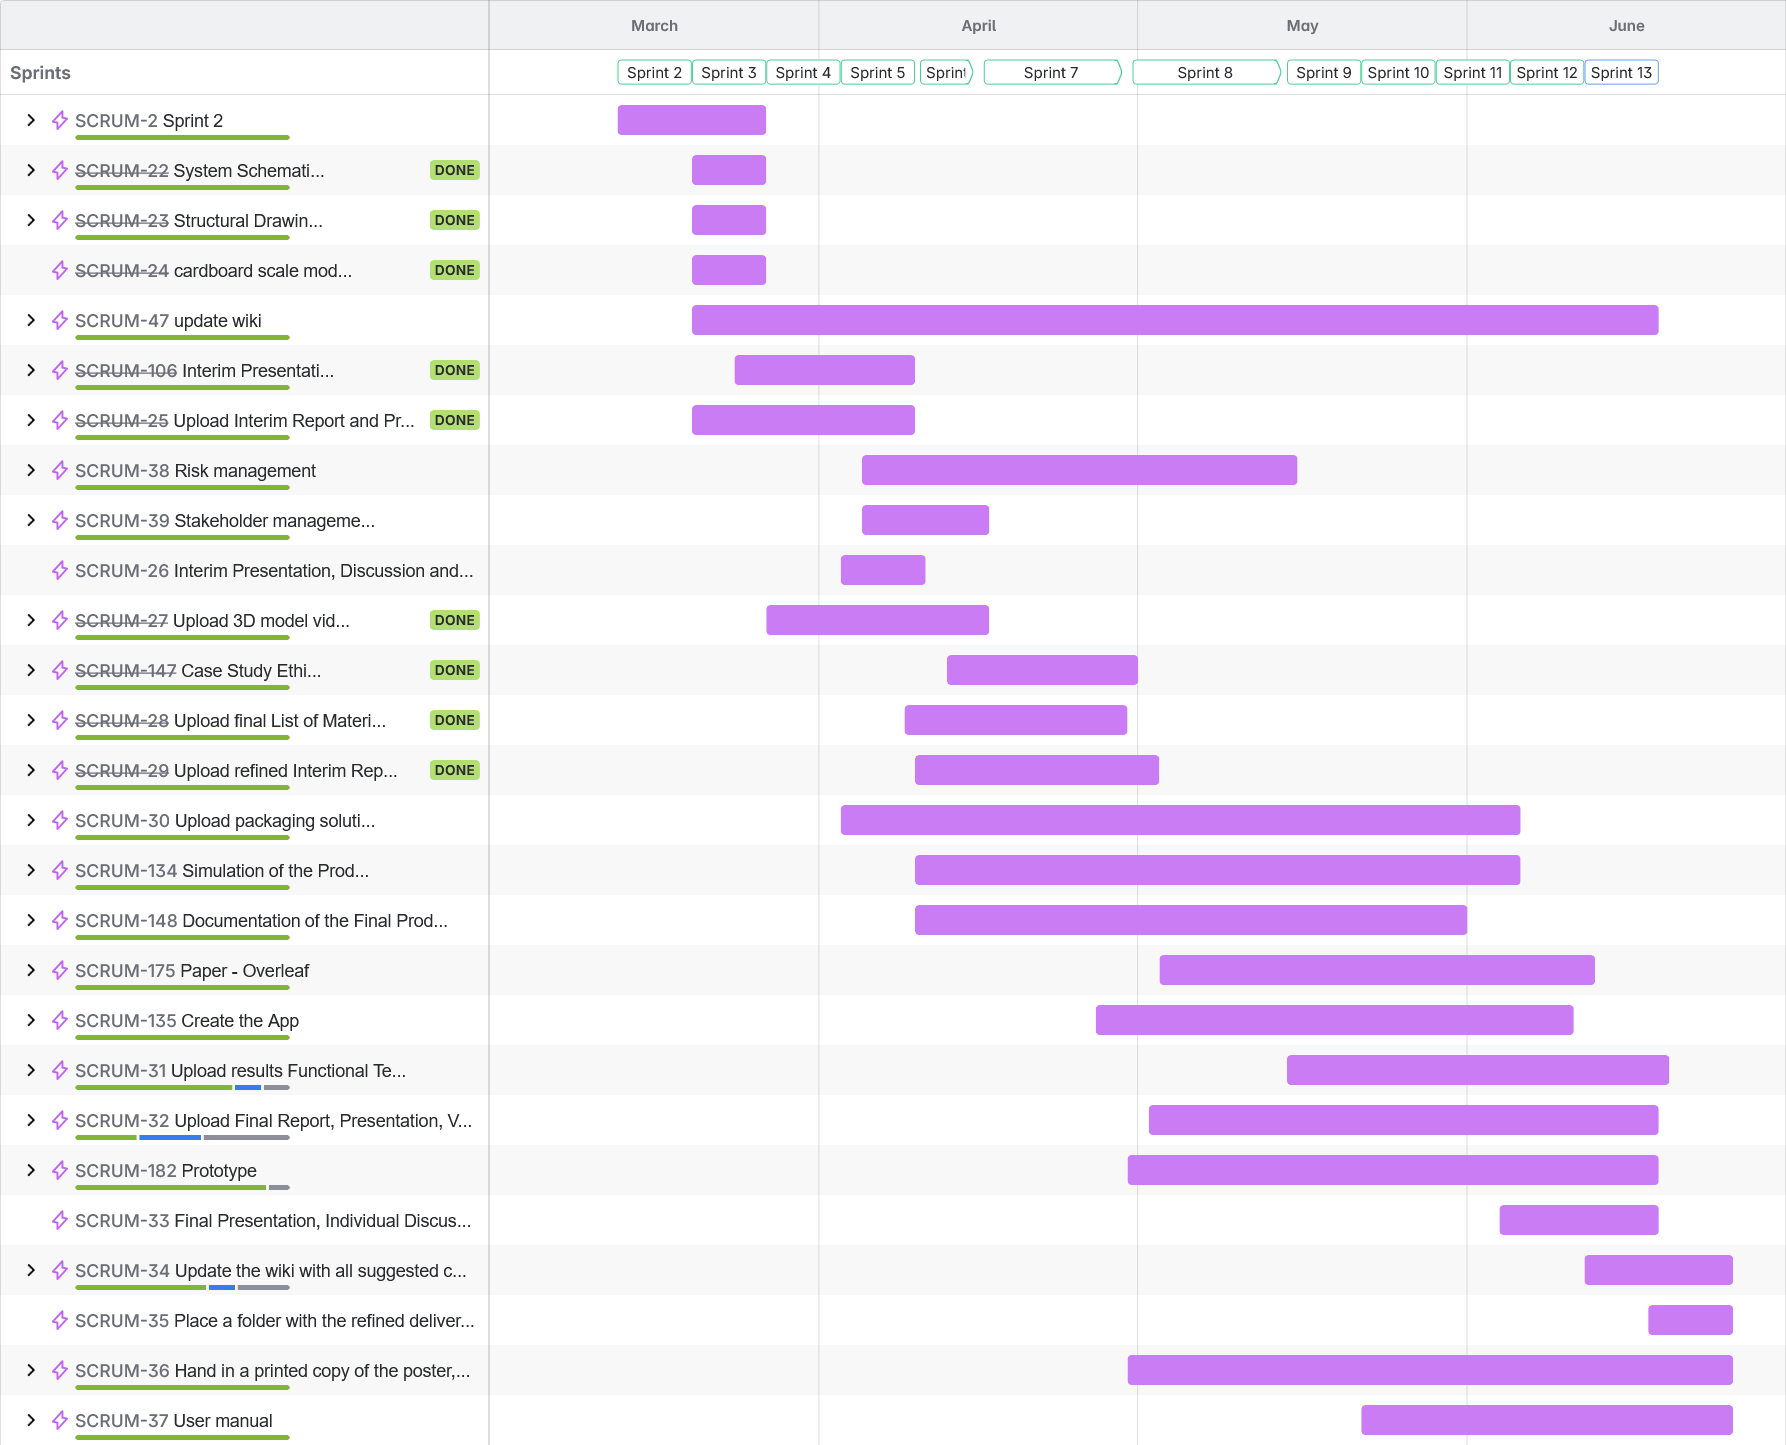Screen dimensions: 1786x1445
Task: Expand the SCRUM-2 Sprint 2 epic
Action: tap(31, 120)
